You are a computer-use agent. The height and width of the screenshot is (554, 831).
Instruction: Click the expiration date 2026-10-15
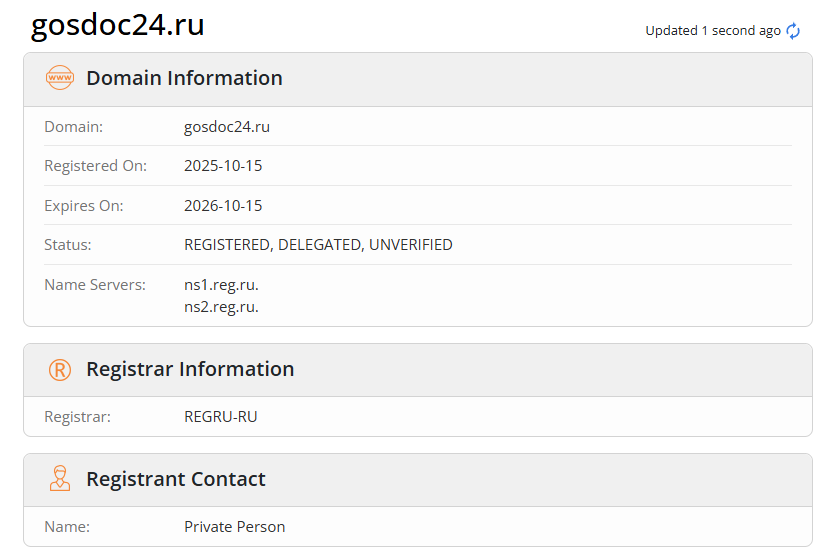click(x=223, y=206)
